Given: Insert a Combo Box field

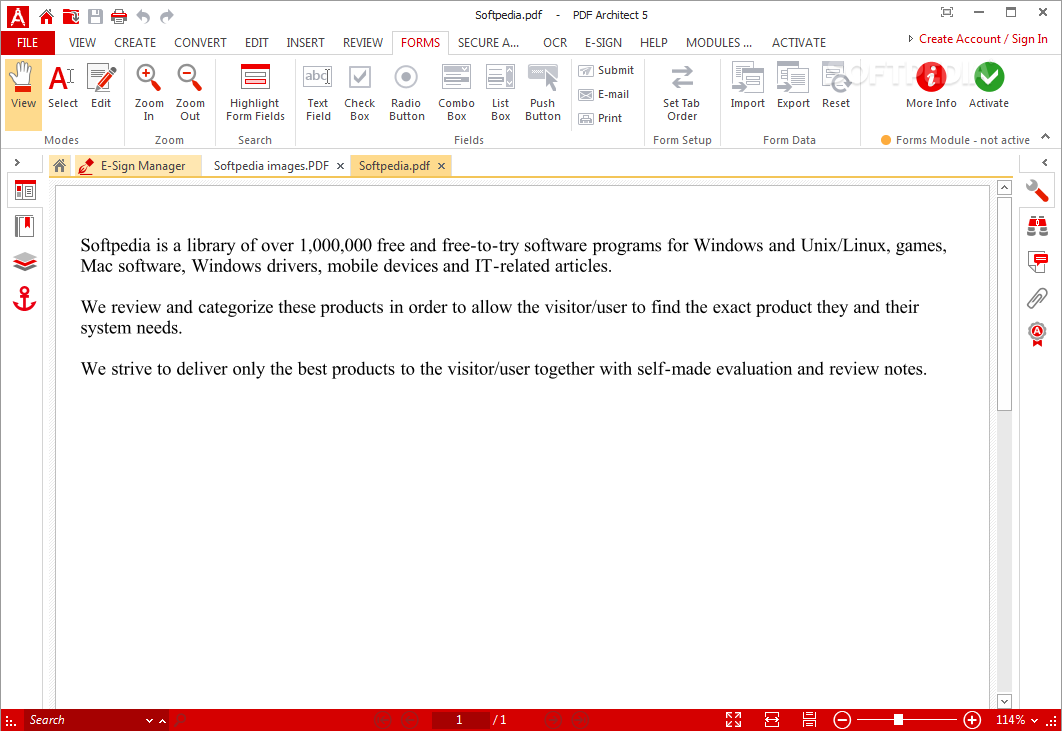Looking at the screenshot, I should point(456,92).
